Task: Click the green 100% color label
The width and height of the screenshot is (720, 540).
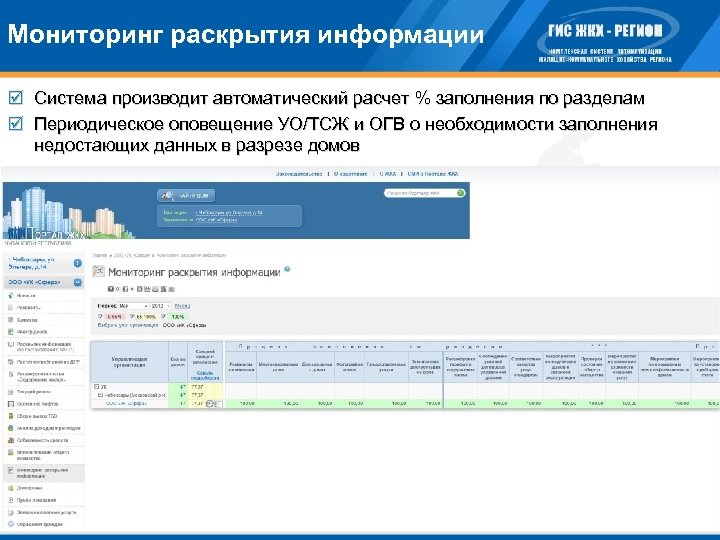Action: [x=178, y=317]
